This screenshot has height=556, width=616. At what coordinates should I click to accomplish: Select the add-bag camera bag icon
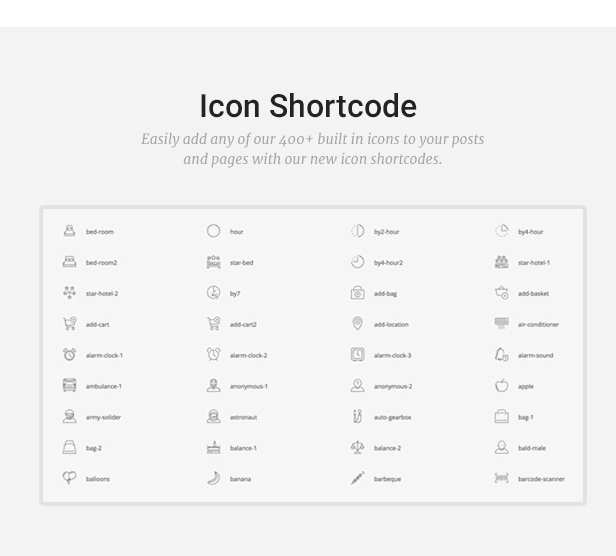point(357,293)
